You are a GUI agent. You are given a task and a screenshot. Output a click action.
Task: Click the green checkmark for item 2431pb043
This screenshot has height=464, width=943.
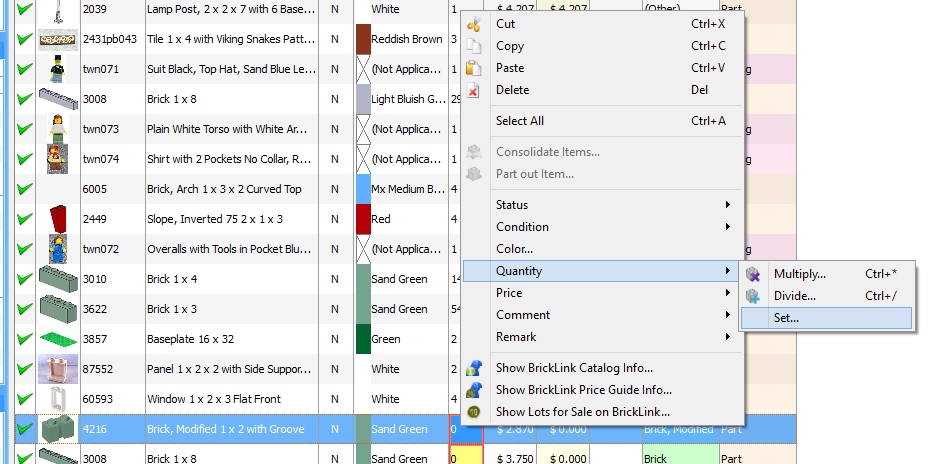(25, 39)
